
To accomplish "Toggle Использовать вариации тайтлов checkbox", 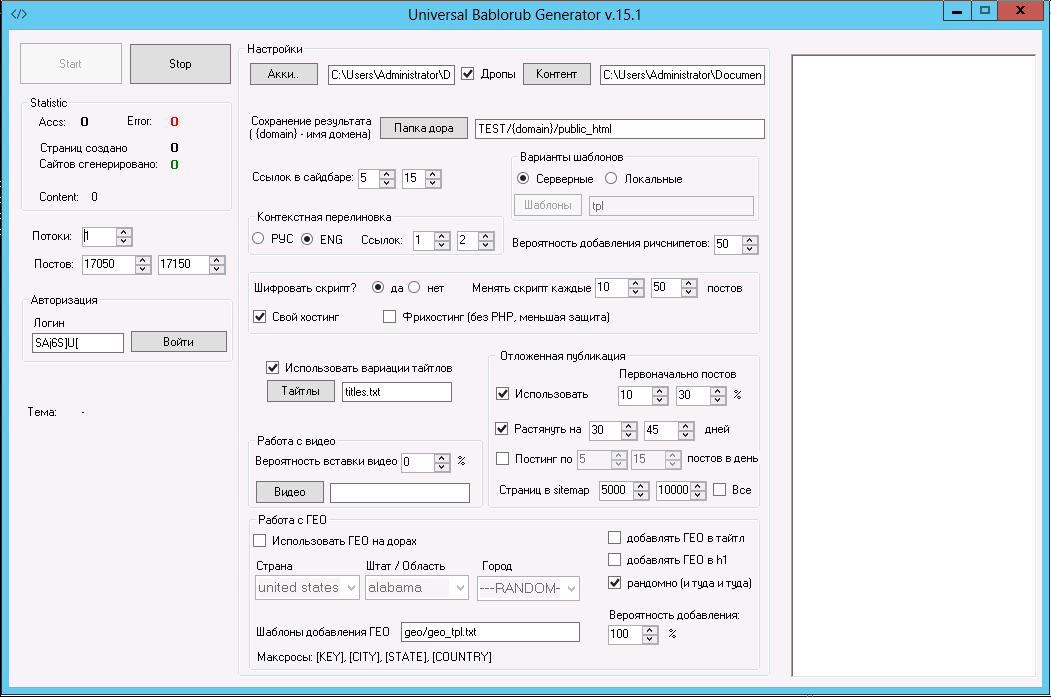I will 272,367.
